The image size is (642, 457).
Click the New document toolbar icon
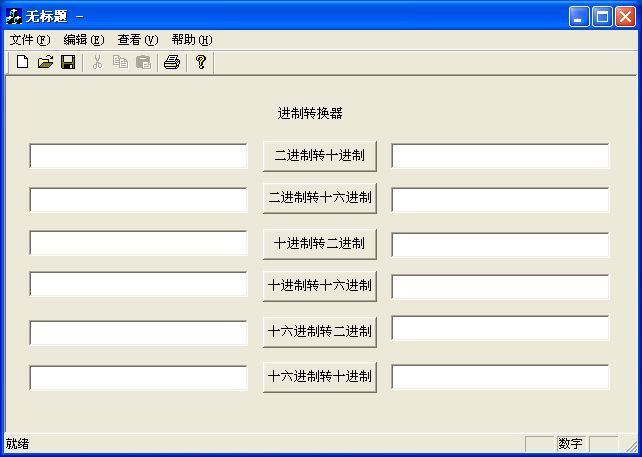pos(23,62)
